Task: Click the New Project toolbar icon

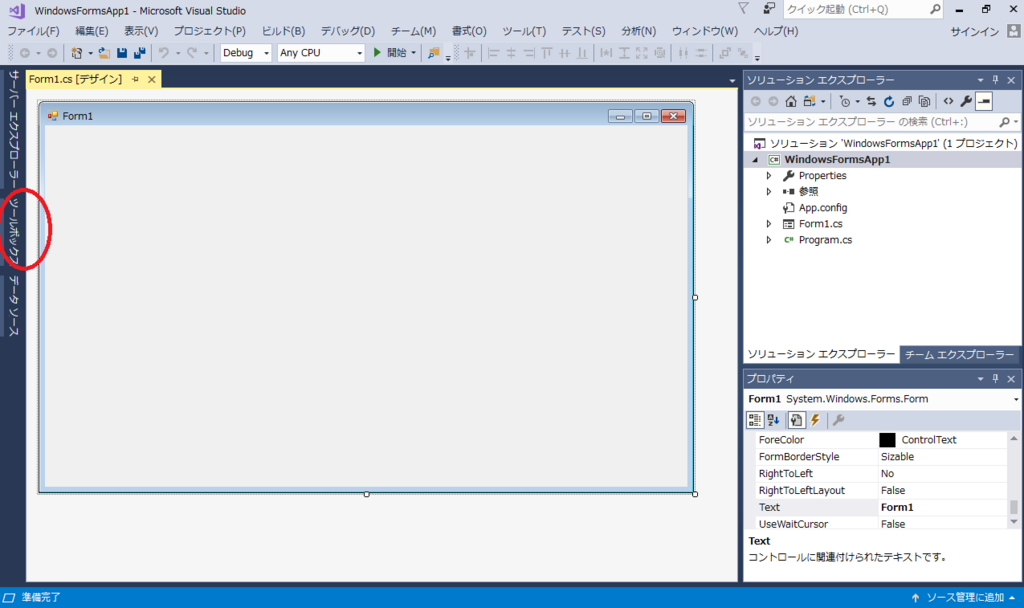Action: 77,53
